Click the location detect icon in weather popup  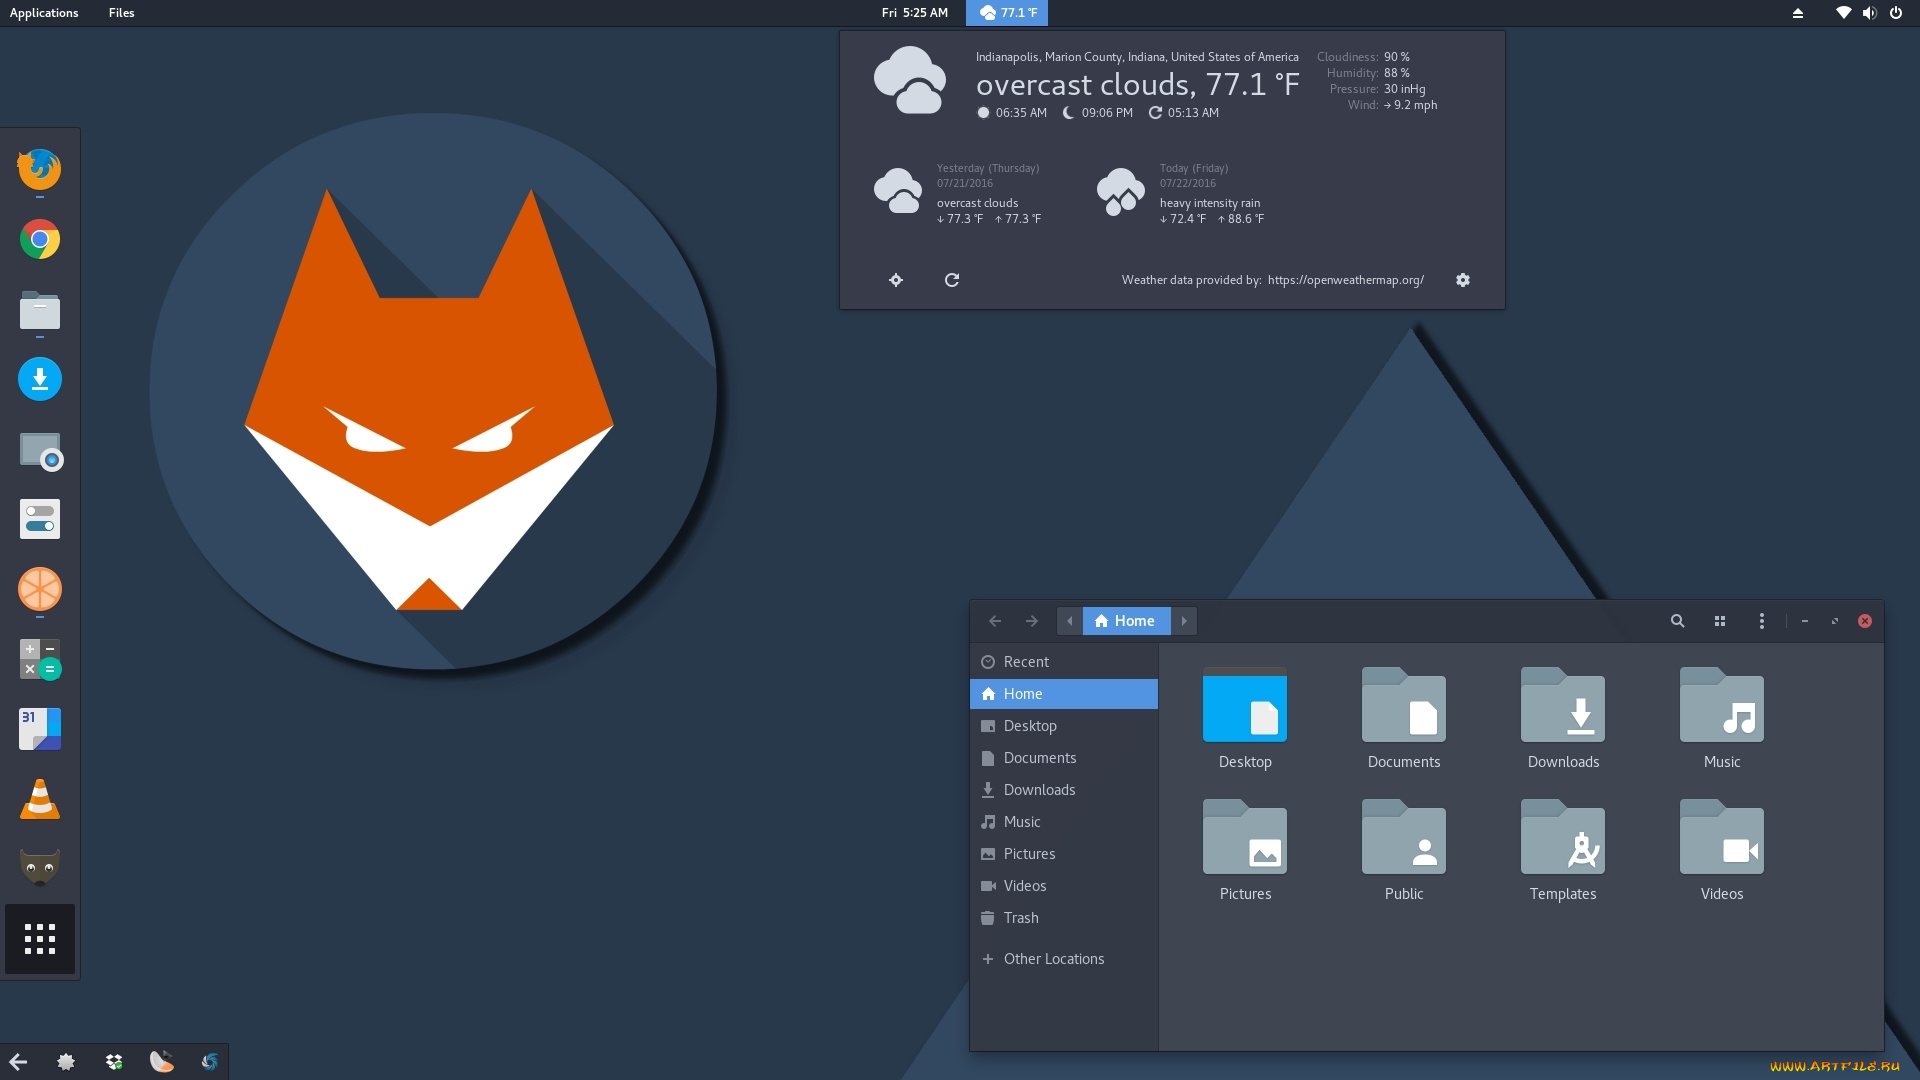point(895,280)
